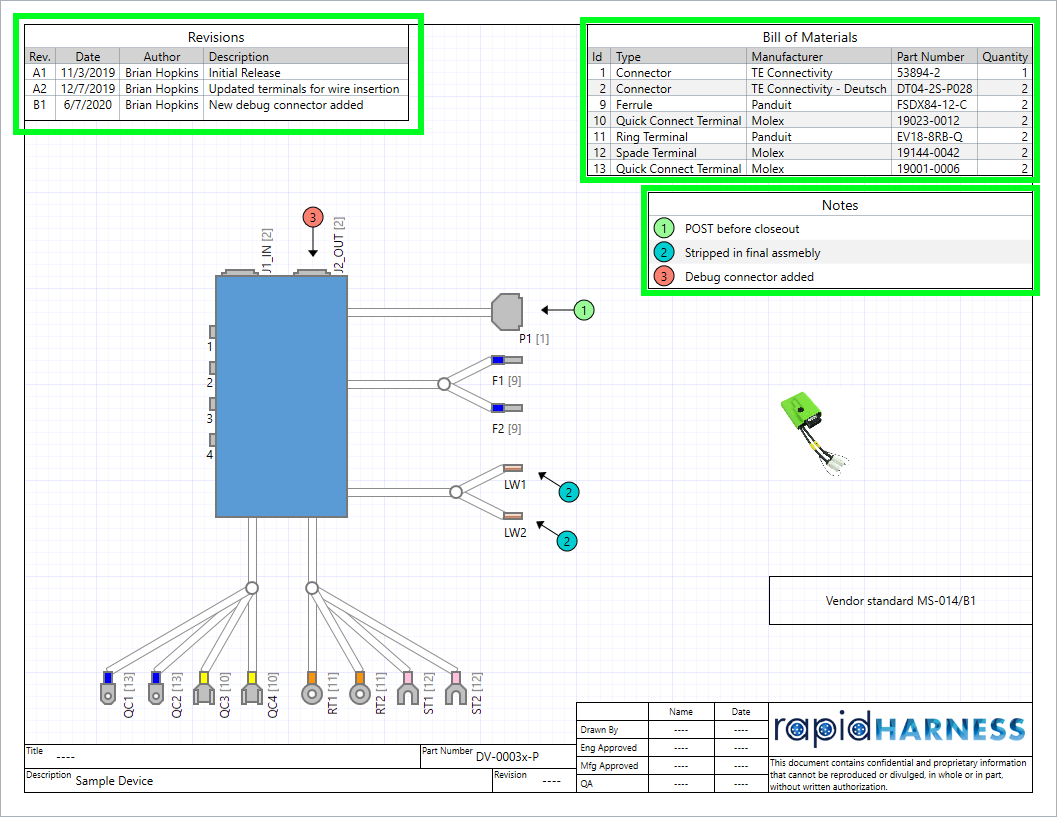Click the RT2 ring terminal symbol
The width and height of the screenshot is (1057, 817).
coord(359,688)
